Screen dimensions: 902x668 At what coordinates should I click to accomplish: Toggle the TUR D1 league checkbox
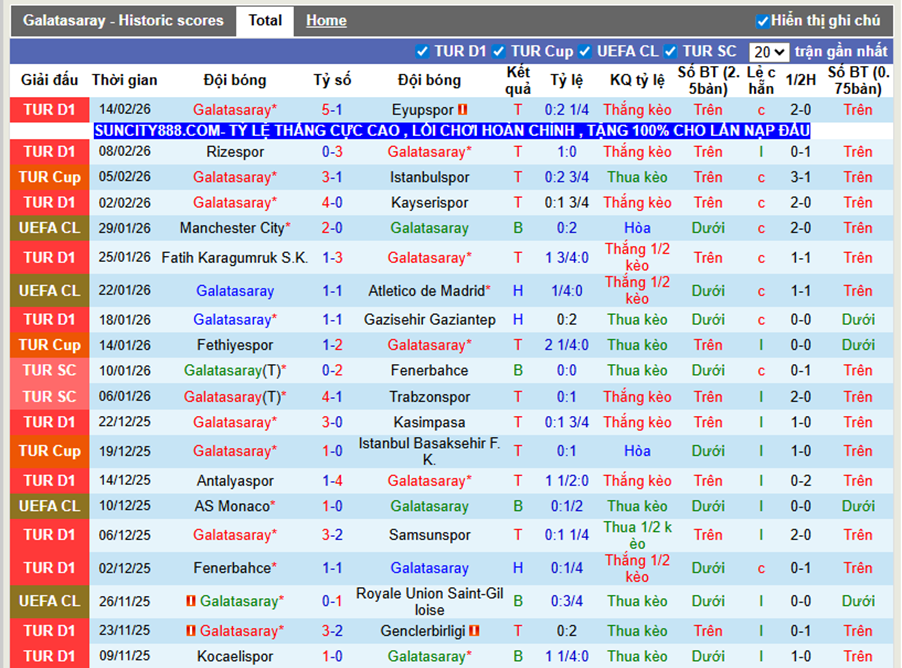(422, 52)
